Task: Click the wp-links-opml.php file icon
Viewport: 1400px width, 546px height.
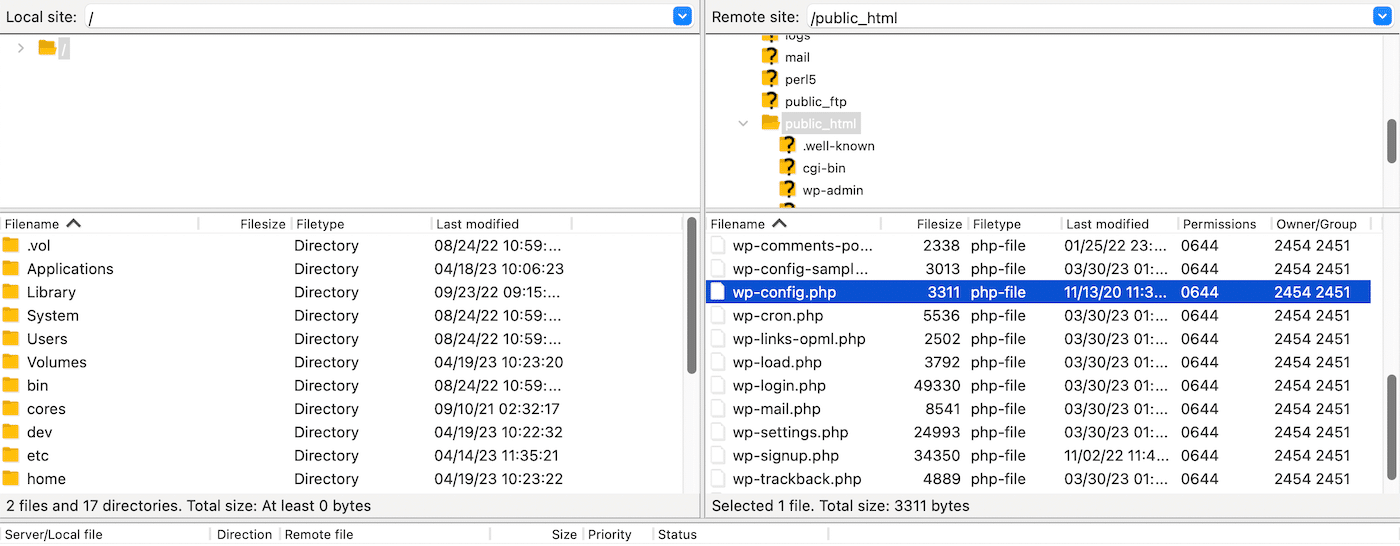Action: (717, 338)
